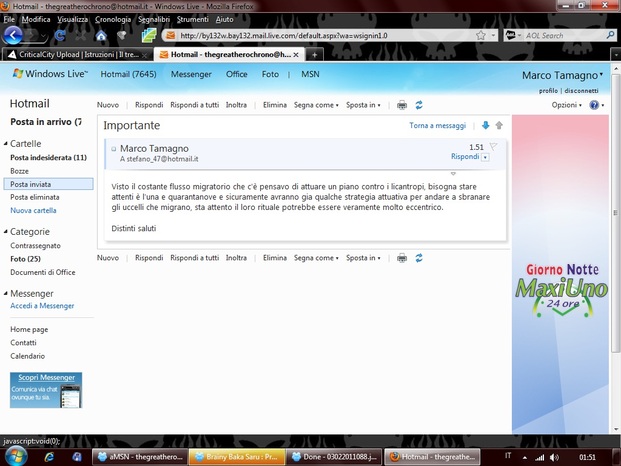
Task: Open the File menu
Action: [x=9, y=19]
